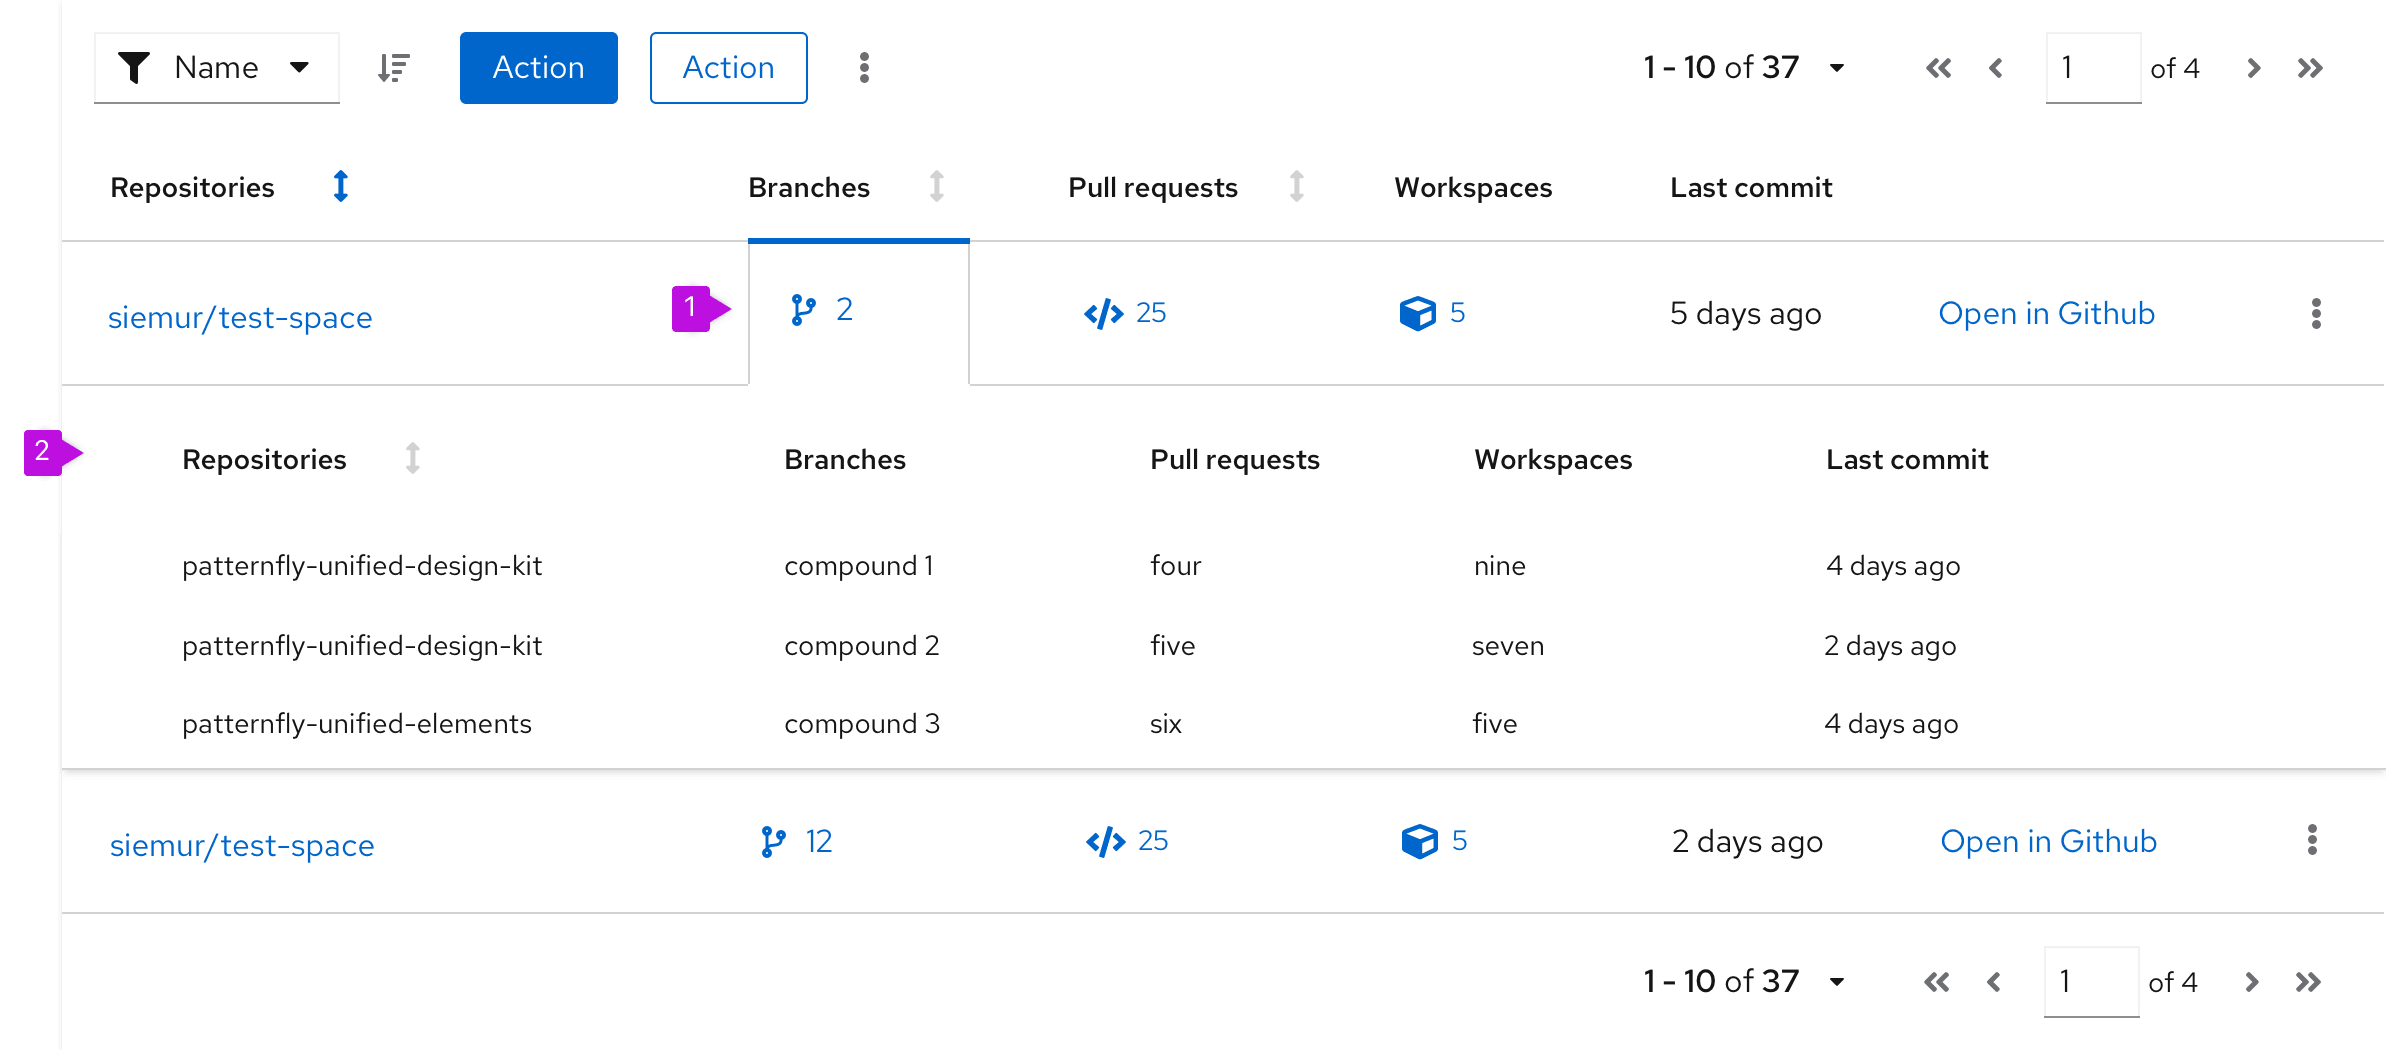Screen dimensions: 2386x1050
Task: Open in Github link for the first row
Action: pyautogui.click(x=2046, y=314)
